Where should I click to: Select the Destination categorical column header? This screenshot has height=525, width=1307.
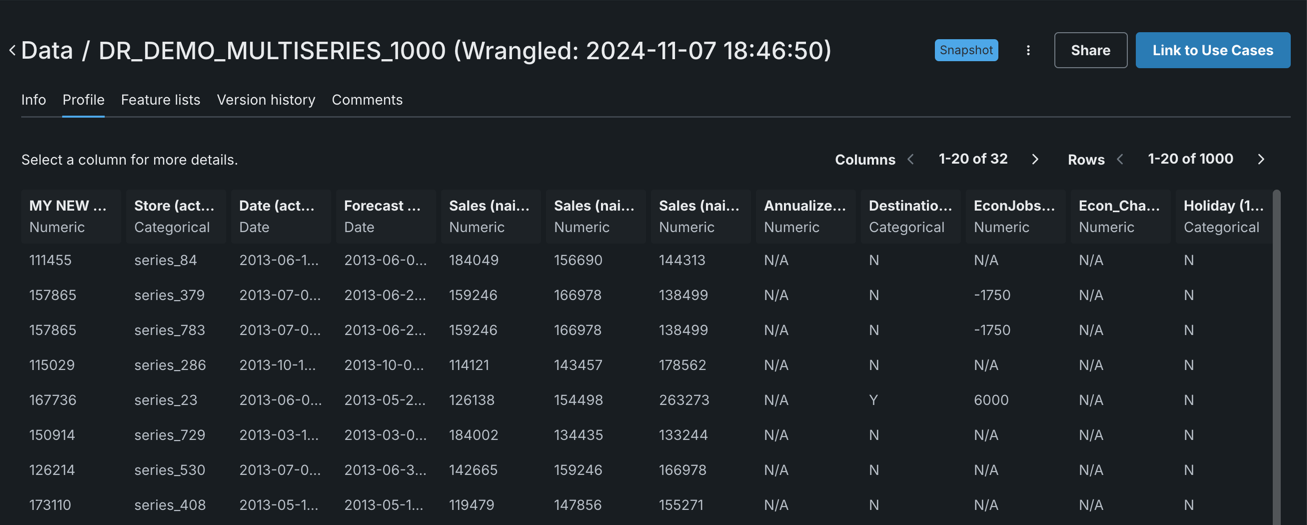point(910,215)
